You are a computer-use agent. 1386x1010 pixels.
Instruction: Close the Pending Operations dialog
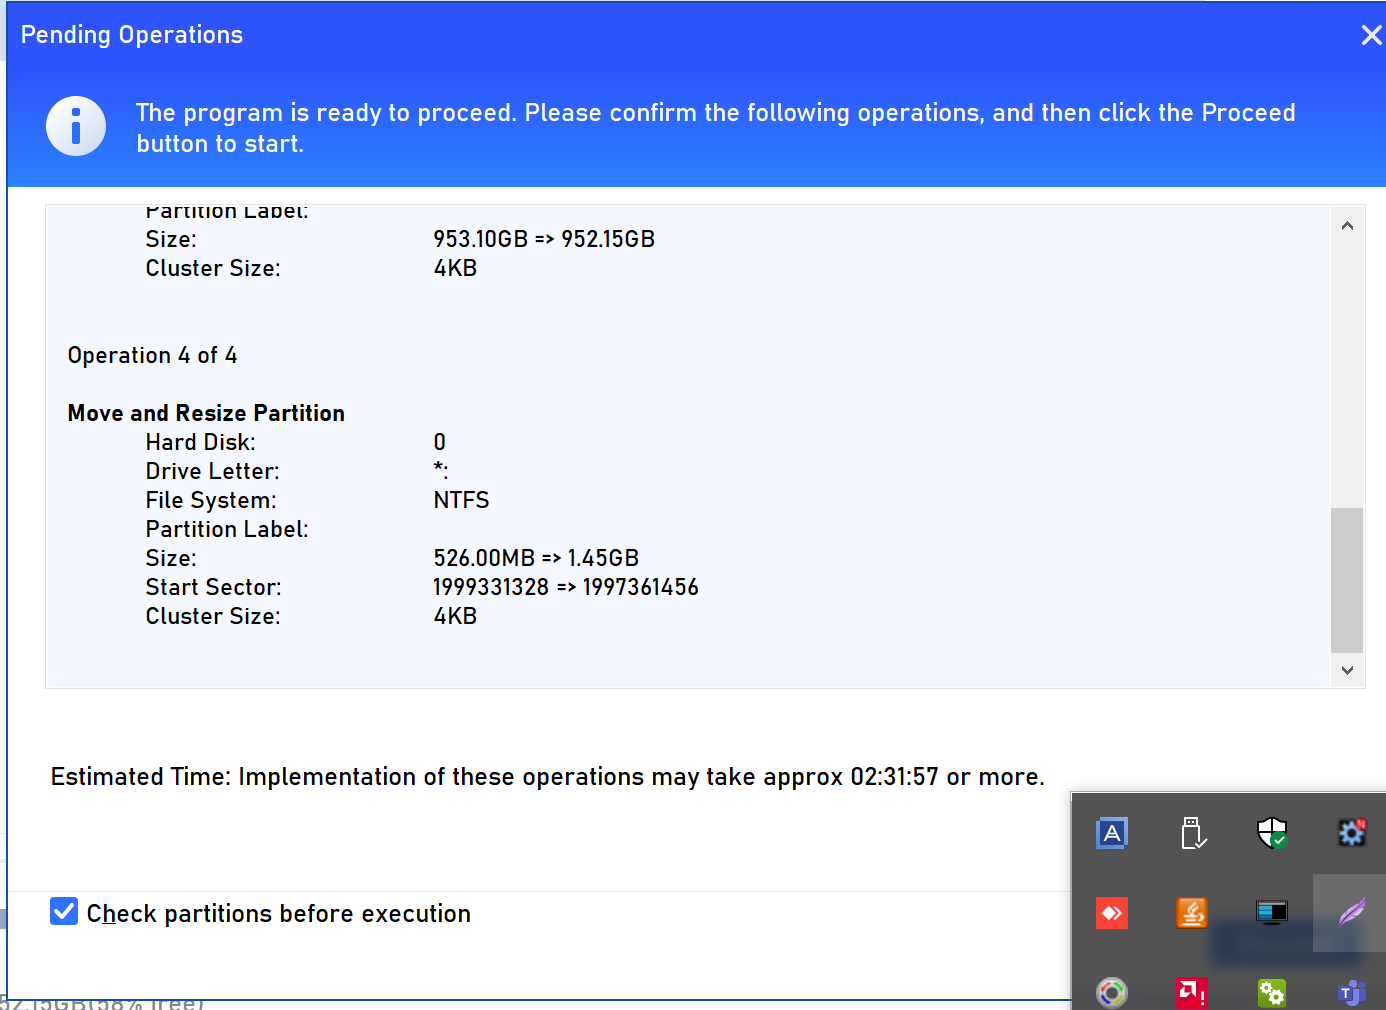pos(1371,35)
